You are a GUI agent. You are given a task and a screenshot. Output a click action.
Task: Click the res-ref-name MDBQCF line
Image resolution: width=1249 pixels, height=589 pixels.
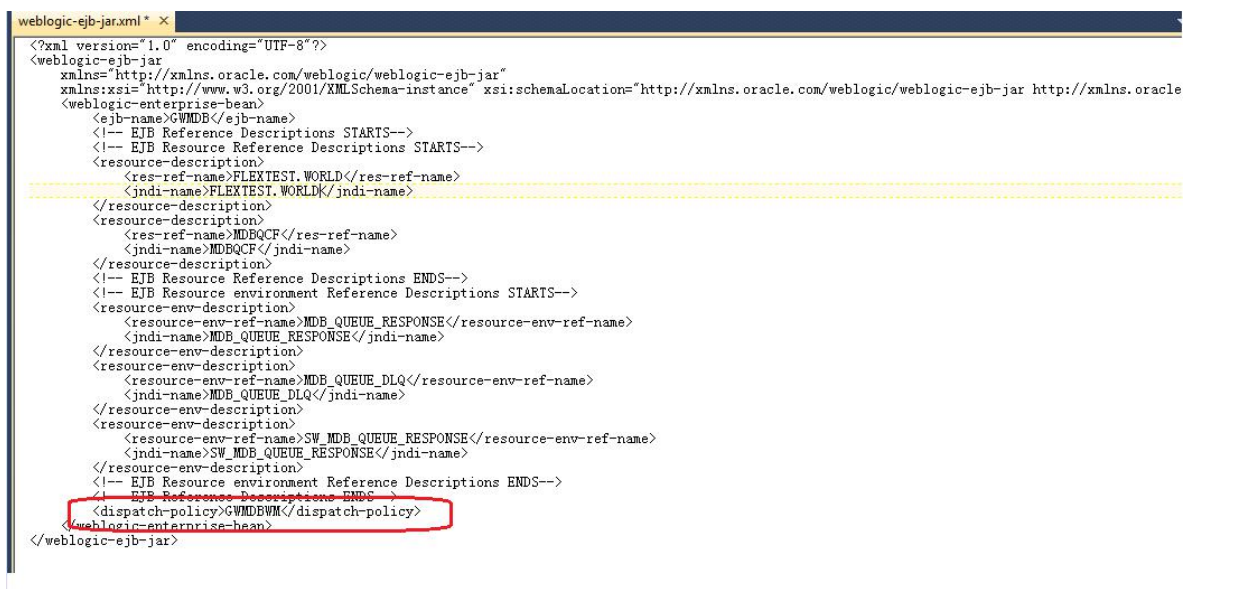click(x=260, y=235)
